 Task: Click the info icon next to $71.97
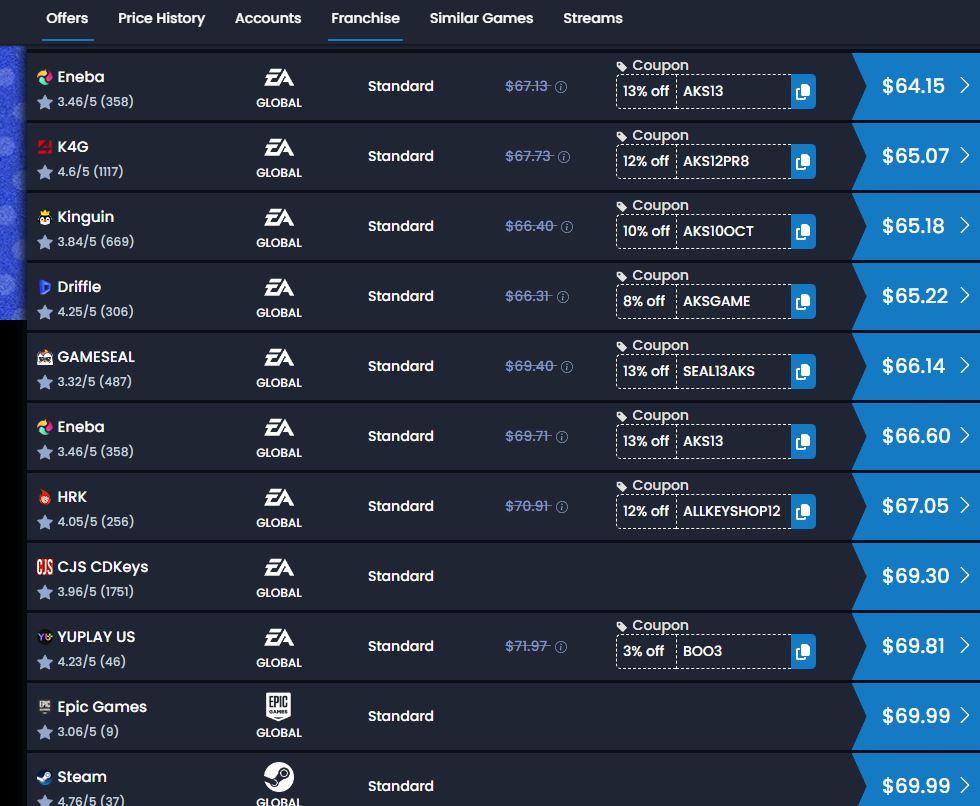(561, 647)
